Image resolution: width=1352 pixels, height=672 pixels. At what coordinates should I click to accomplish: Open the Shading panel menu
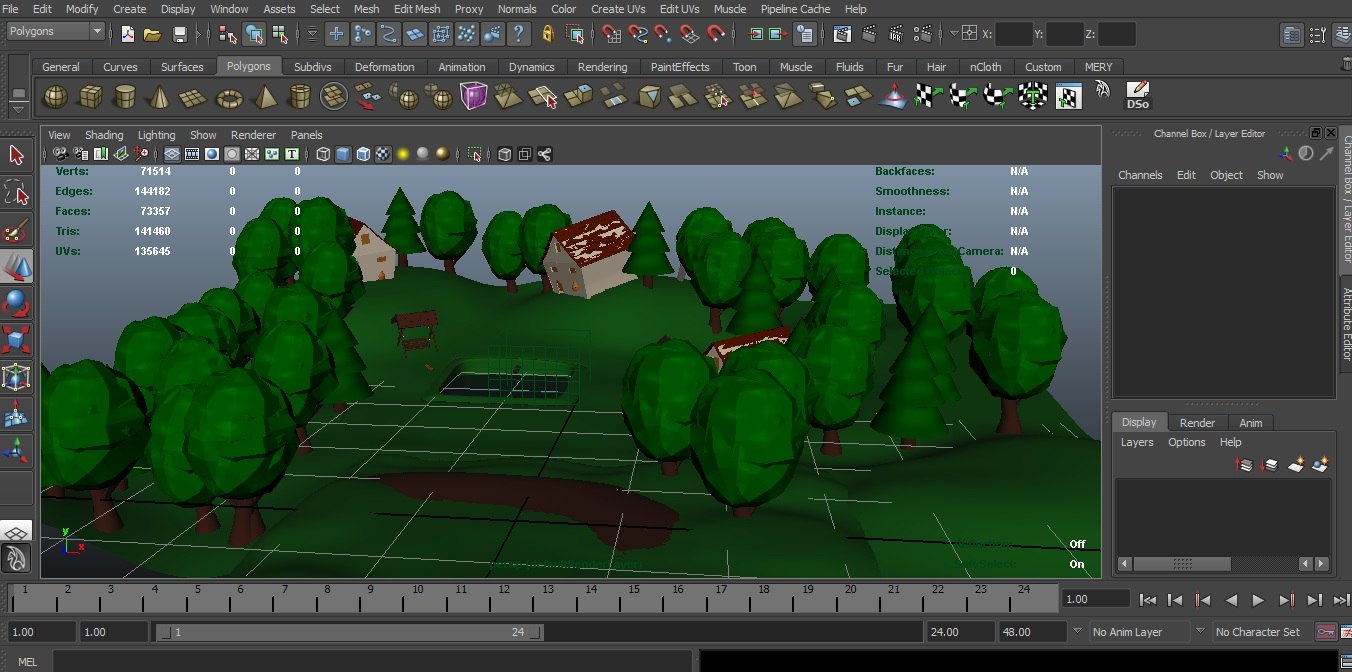tap(104, 135)
